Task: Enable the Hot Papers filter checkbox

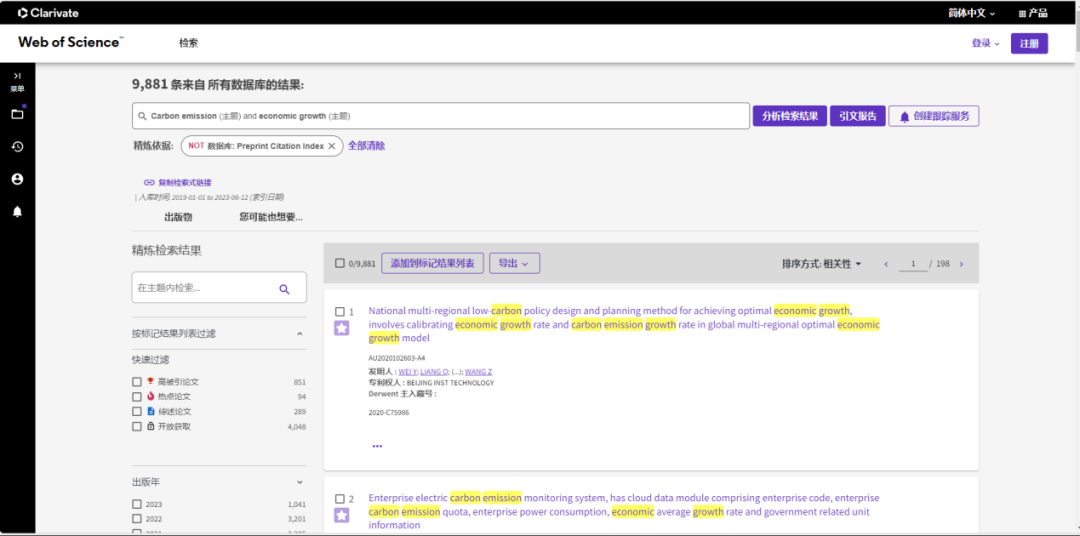Action: (x=137, y=397)
